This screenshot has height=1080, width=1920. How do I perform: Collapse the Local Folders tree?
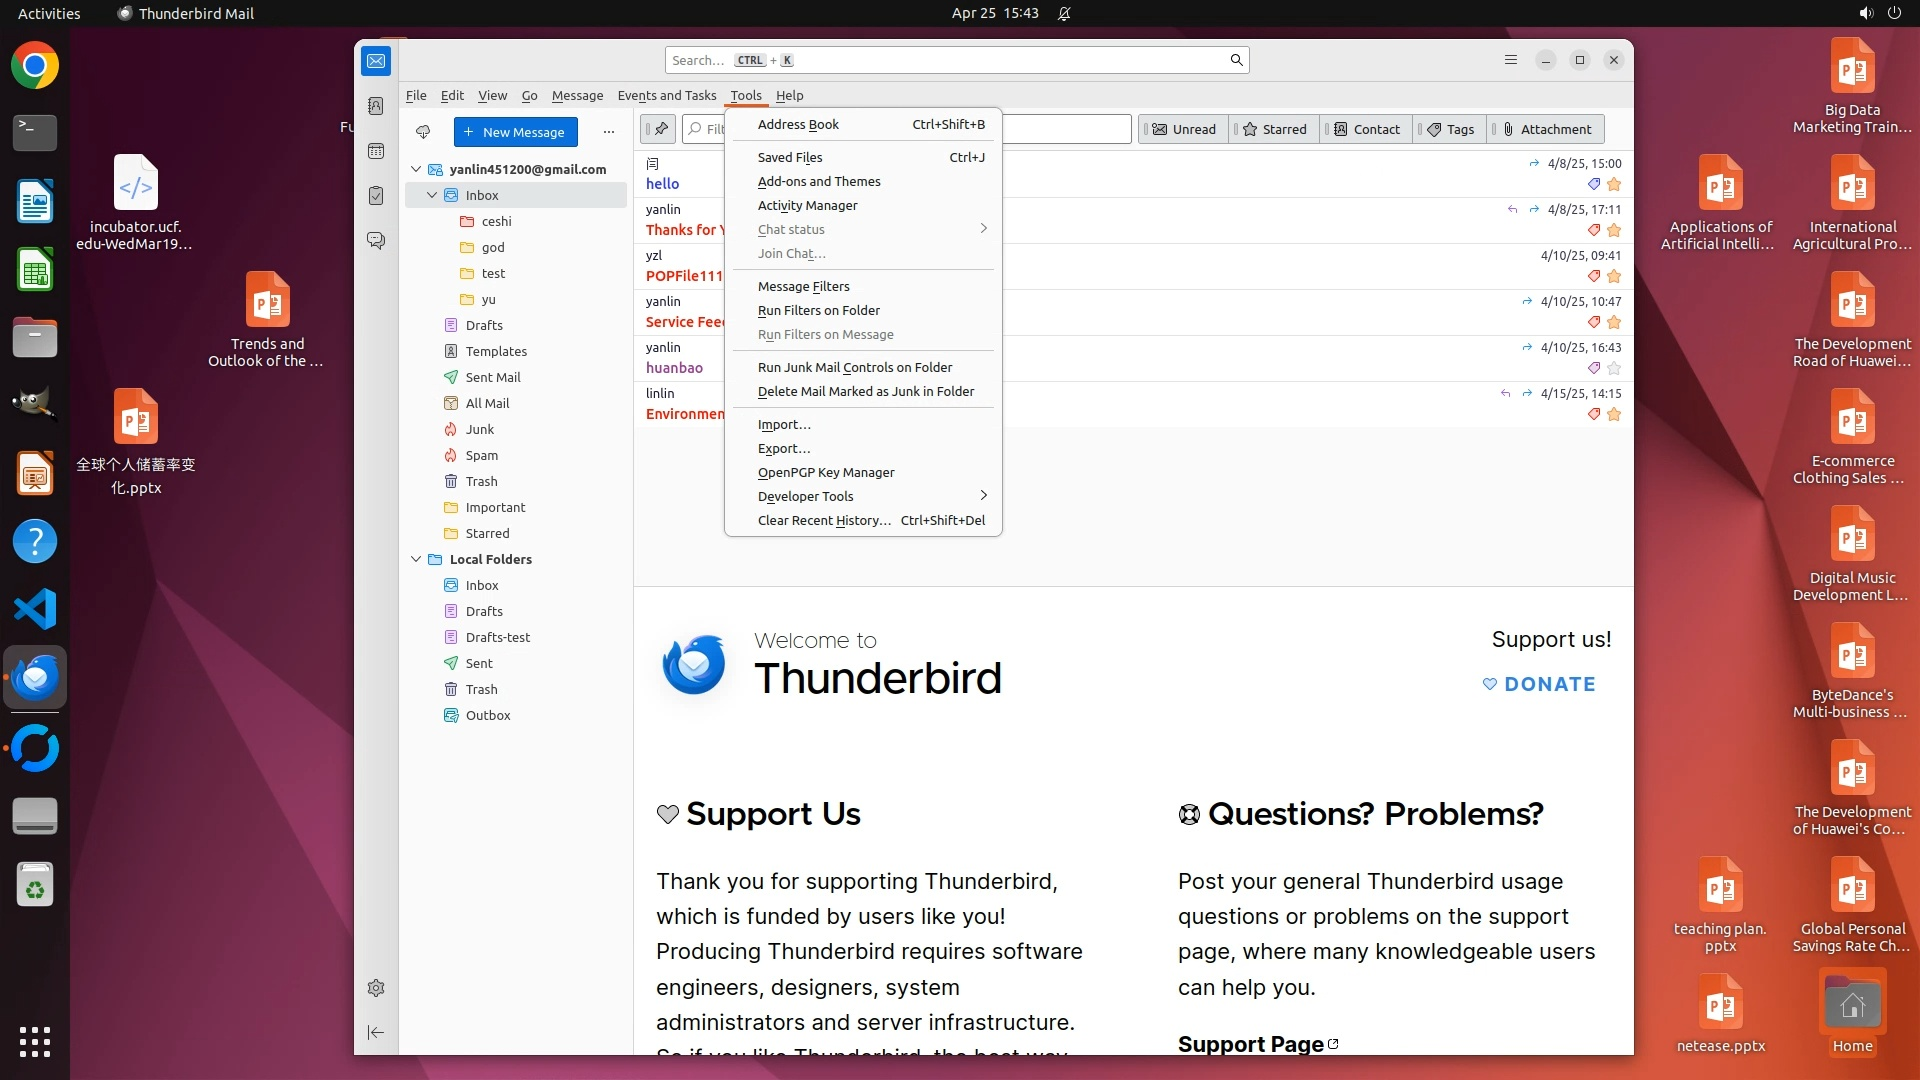click(416, 559)
